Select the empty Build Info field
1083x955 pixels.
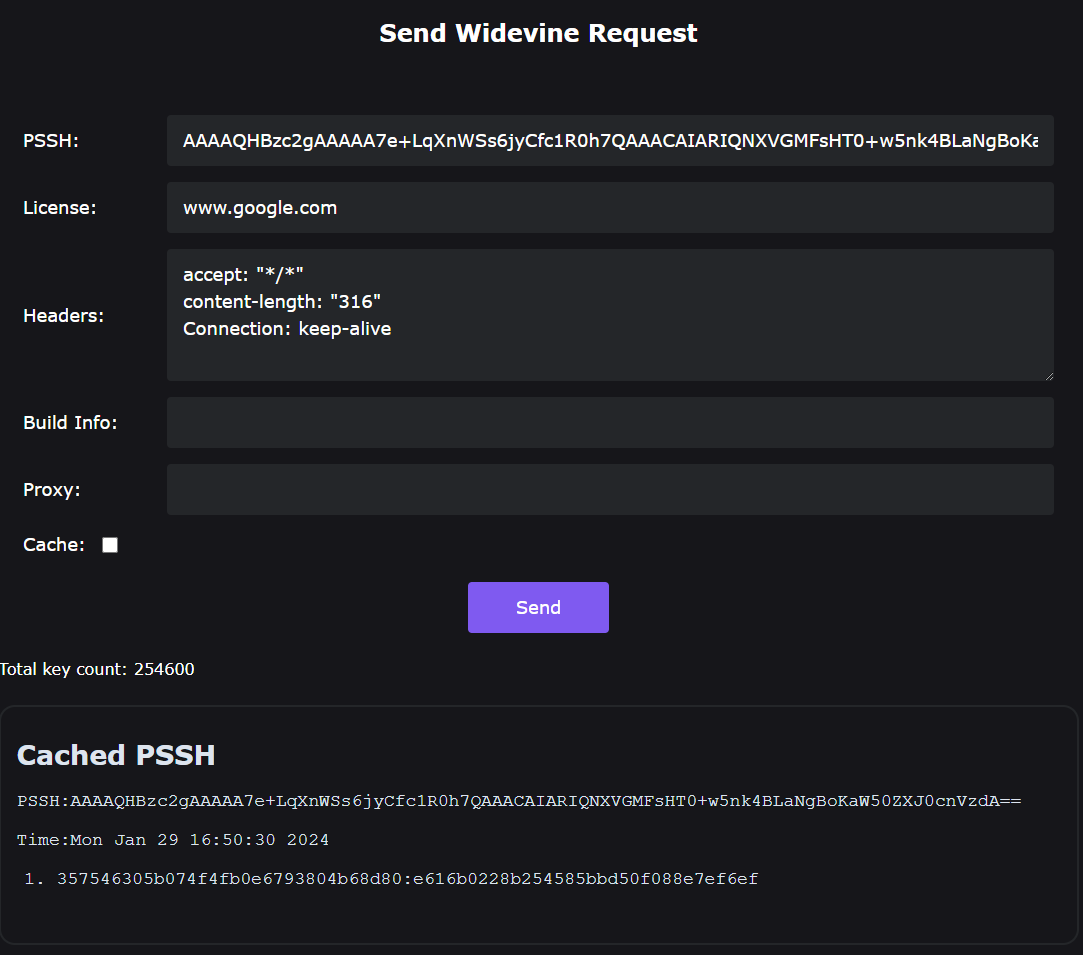pos(610,422)
